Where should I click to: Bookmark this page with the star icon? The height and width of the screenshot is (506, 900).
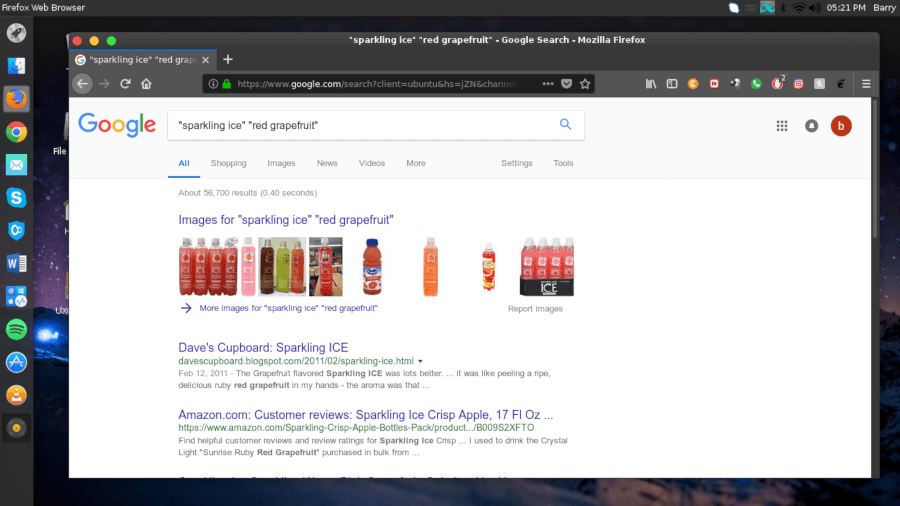[x=585, y=84]
